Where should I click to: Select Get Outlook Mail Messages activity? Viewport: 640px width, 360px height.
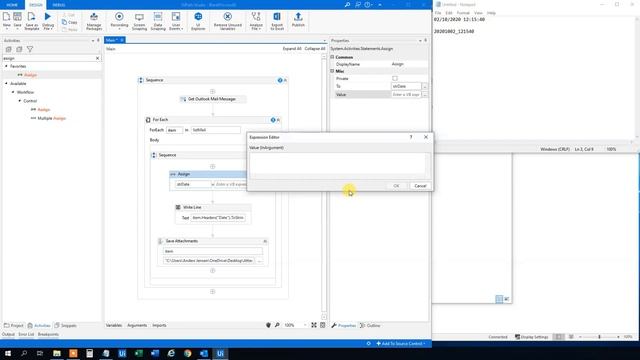coord(212,99)
